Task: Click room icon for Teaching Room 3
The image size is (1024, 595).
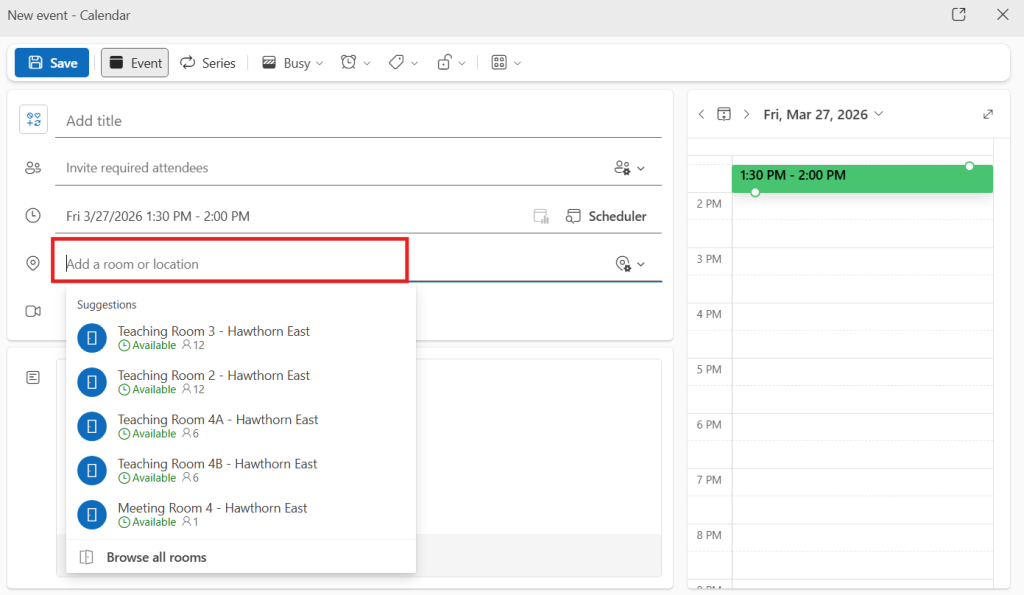Action: click(92, 338)
